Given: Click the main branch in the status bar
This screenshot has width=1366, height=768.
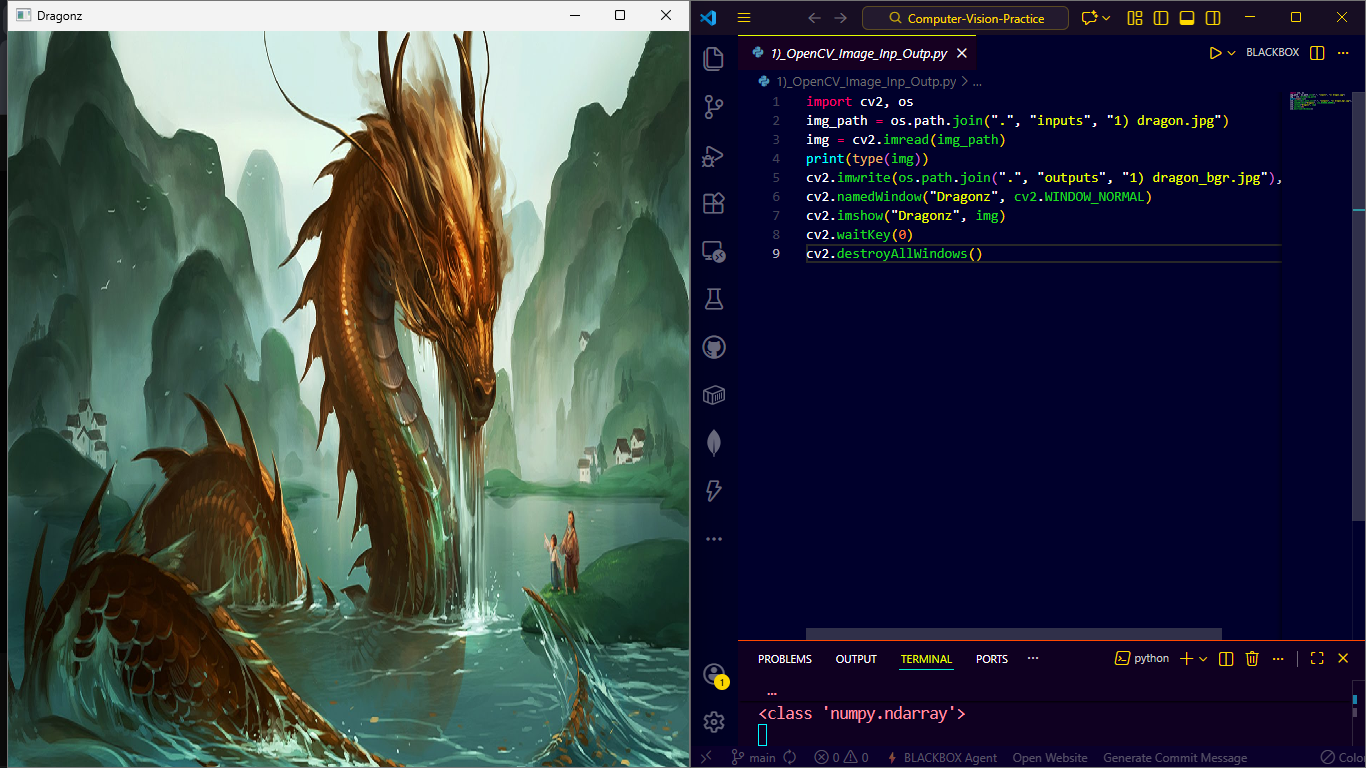Looking at the screenshot, I should (754, 758).
